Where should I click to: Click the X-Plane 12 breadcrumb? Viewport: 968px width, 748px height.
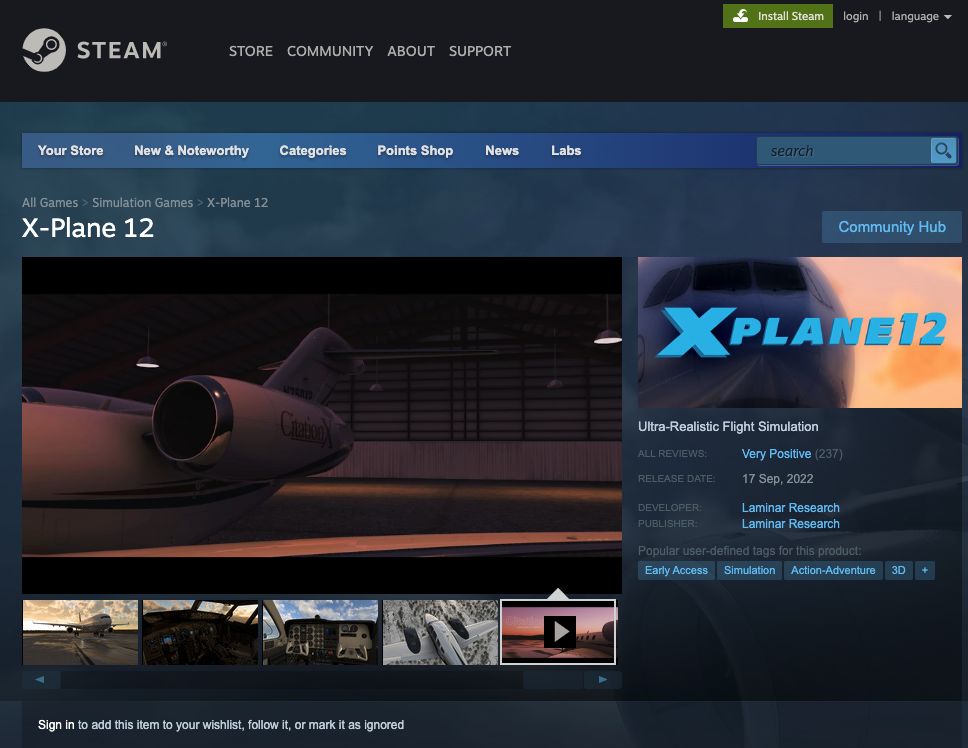click(238, 202)
